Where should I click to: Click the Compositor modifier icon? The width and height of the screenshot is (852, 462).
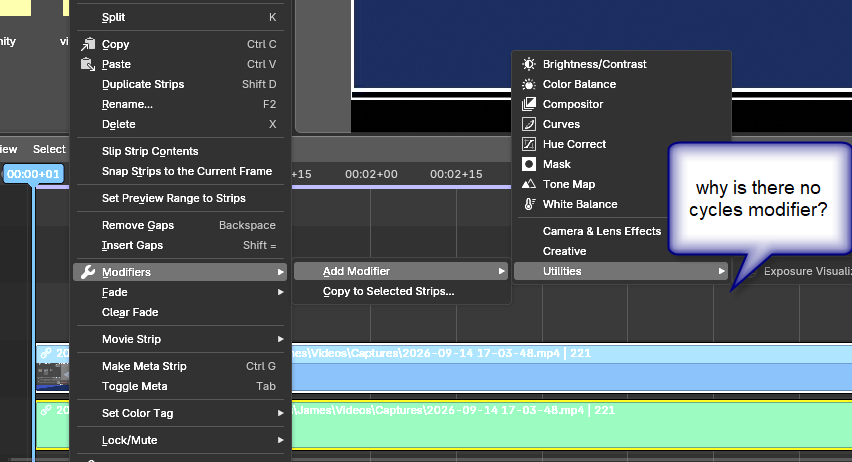tap(529, 104)
